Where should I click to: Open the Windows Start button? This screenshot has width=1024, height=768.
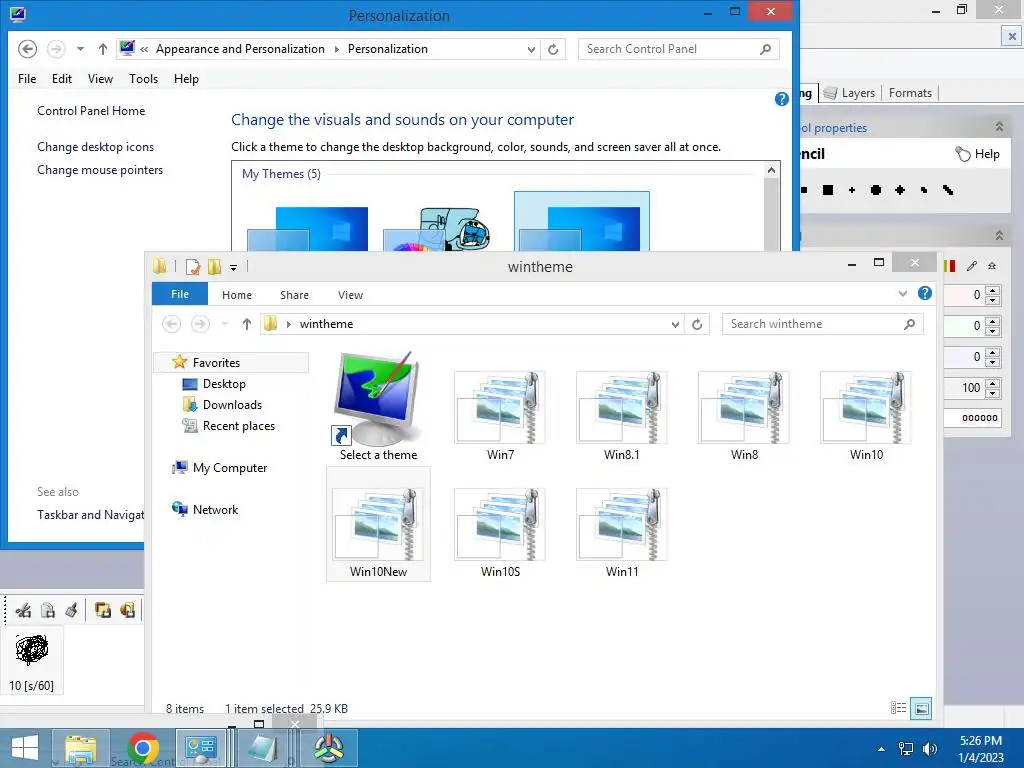coord(25,748)
